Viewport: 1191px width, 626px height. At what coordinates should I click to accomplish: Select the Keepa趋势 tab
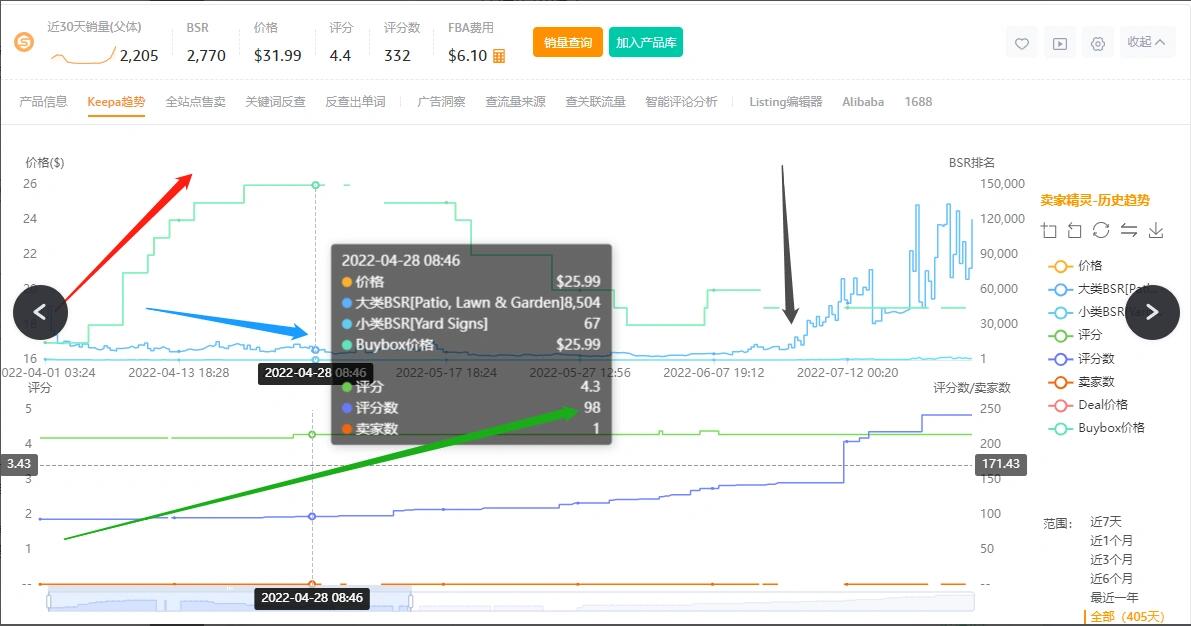116,102
